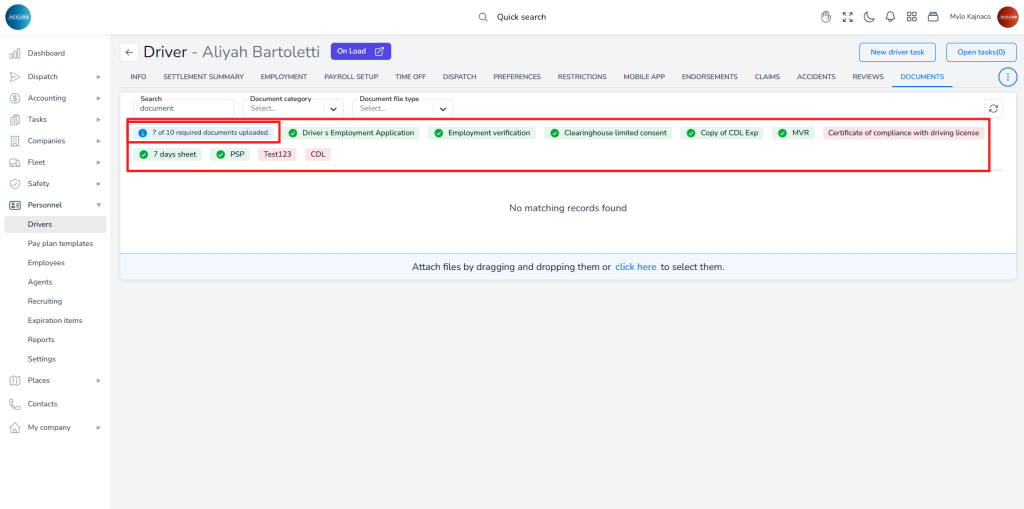
Task: Switch to the Payroll Setup tab
Action: tap(351, 77)
